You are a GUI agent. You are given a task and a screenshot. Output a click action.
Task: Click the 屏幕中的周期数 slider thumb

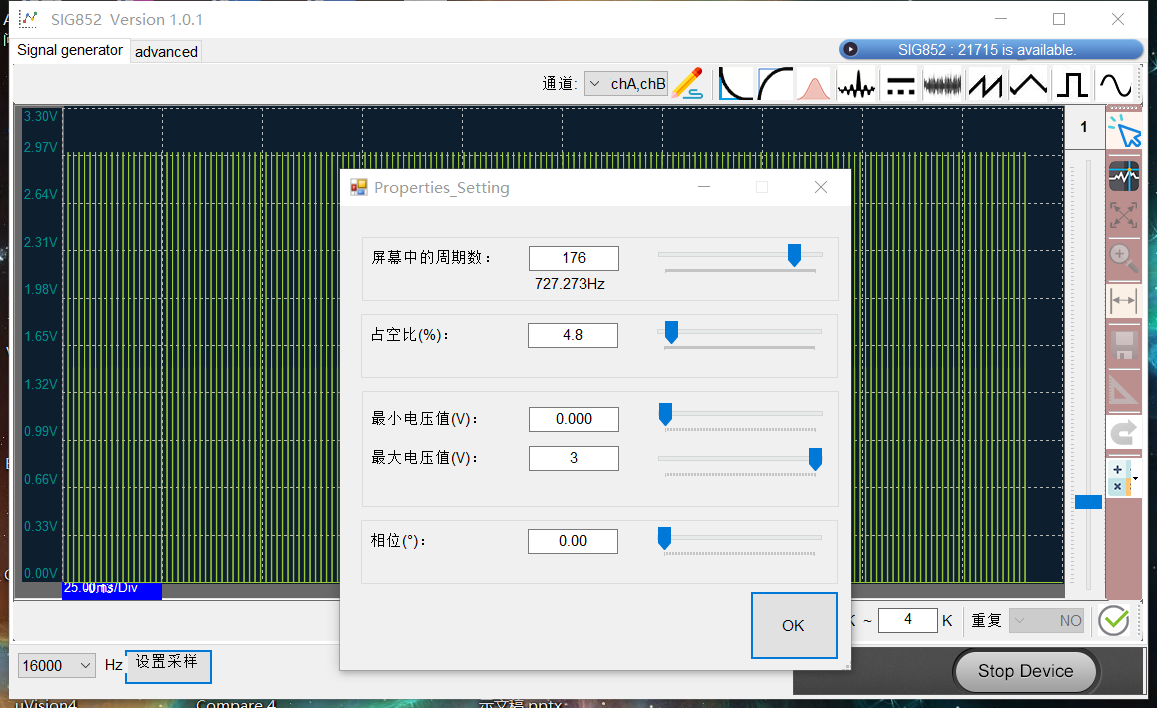794,255
